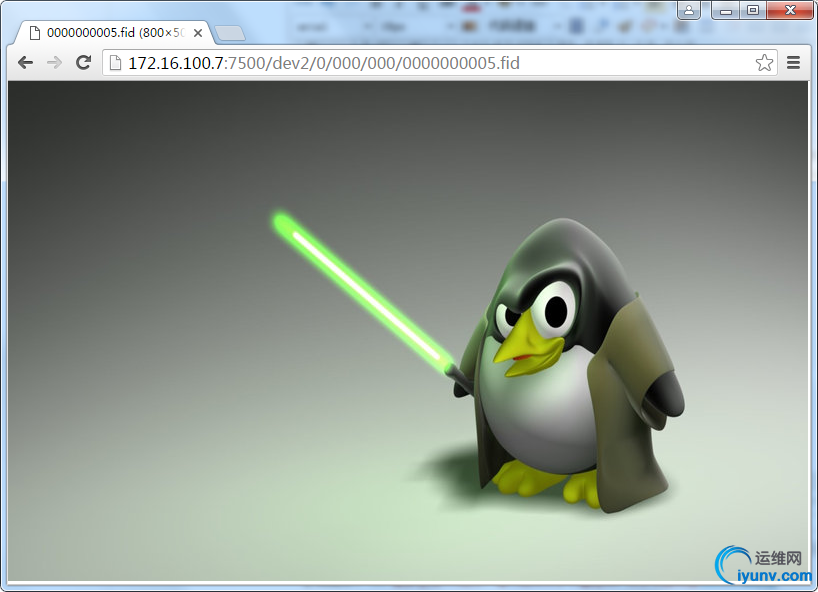This screenshot has width=818, height=592.
Task: Minimize the Chrome window
Action: pyautogui.click(x=726, y=10)
